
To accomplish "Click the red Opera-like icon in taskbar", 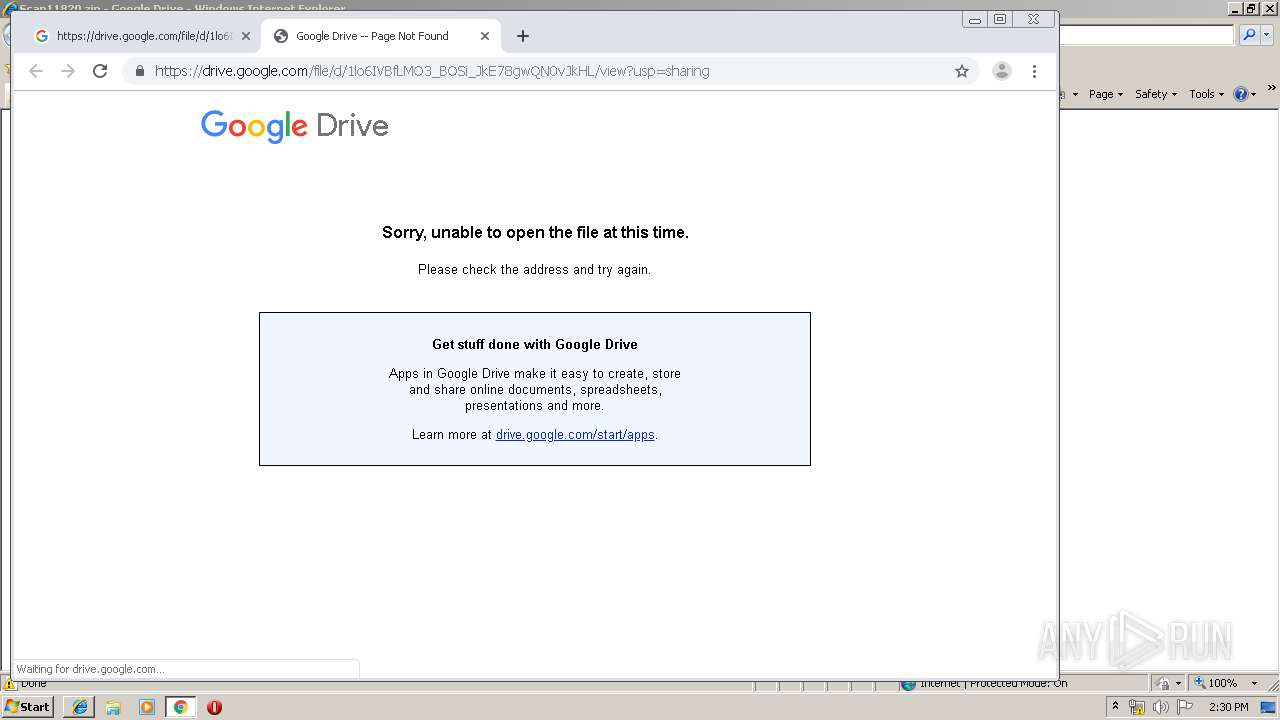I will pyautogui.click(x=214, y=707).
